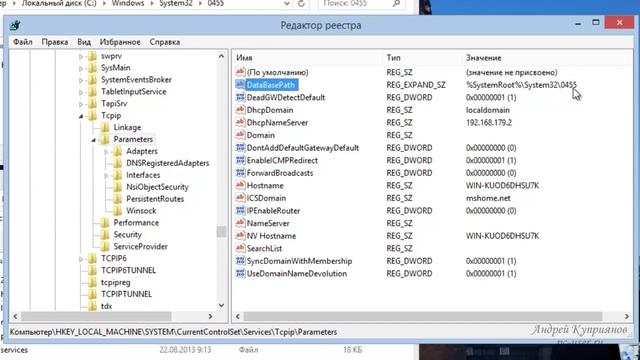Click the string icon beside DhcpDomain
Viewport: 640px width, 360px height.
coord(240,110)
